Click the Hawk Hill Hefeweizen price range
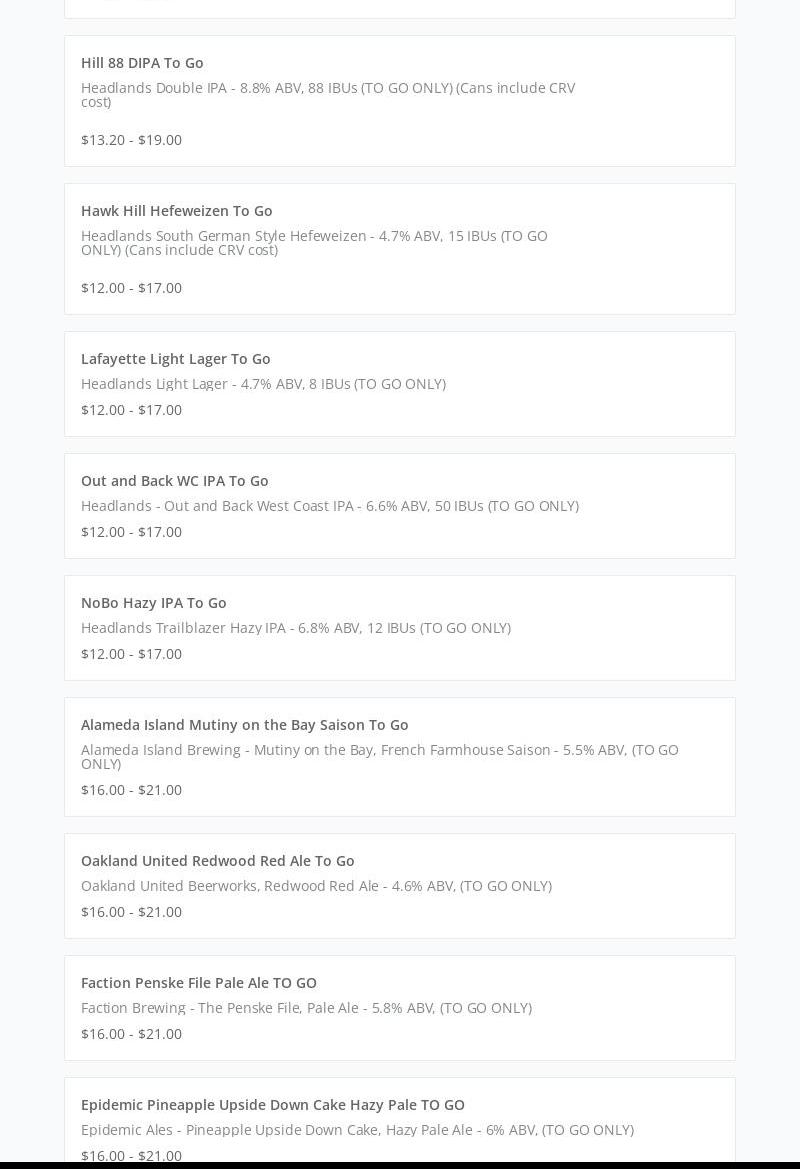 tap(131, 288)
